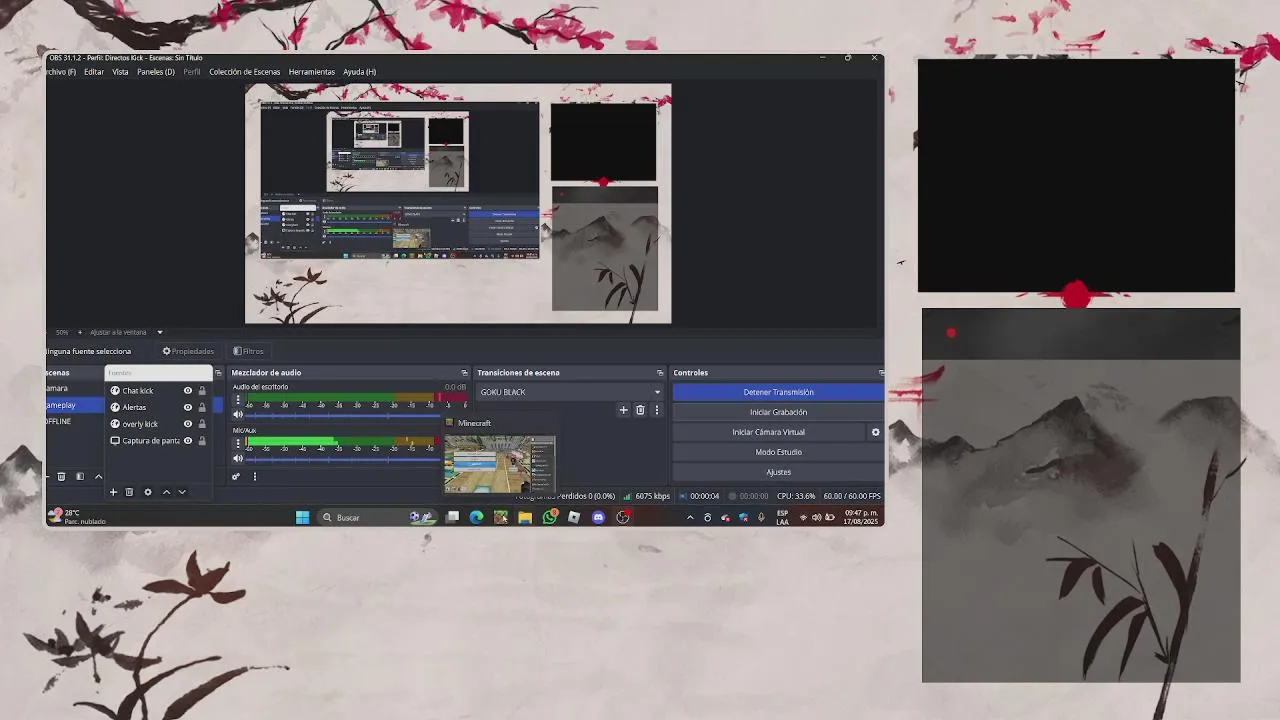Open audio mixer three-dot menu

[x=254, y=476]
